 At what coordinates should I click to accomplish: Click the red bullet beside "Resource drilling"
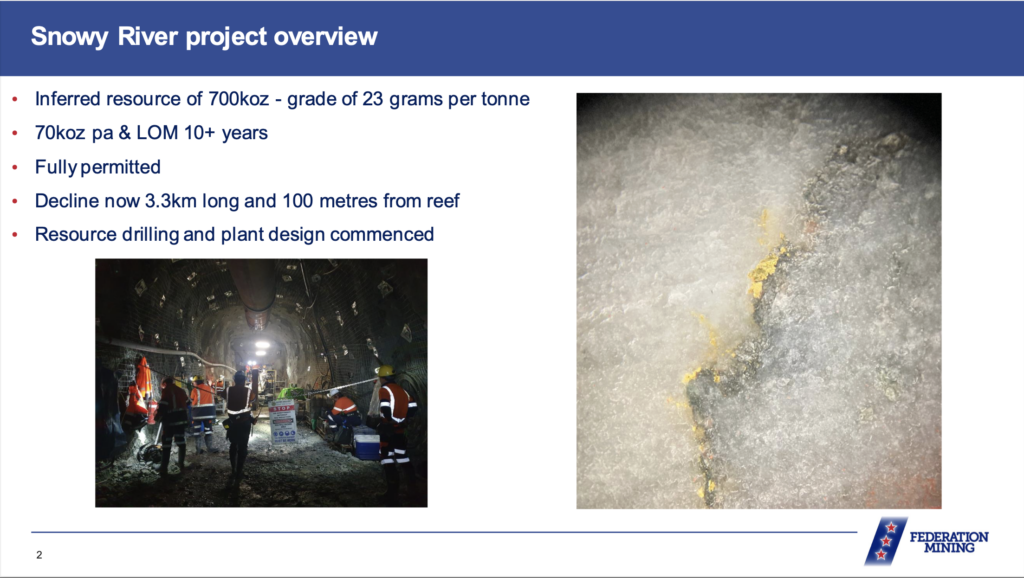(x=14, y=235)
